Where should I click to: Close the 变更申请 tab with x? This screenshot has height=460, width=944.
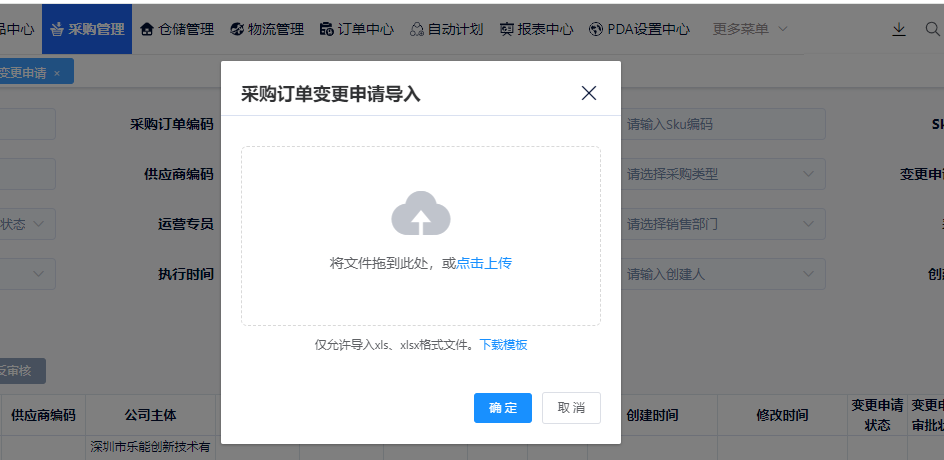(57, 73)
